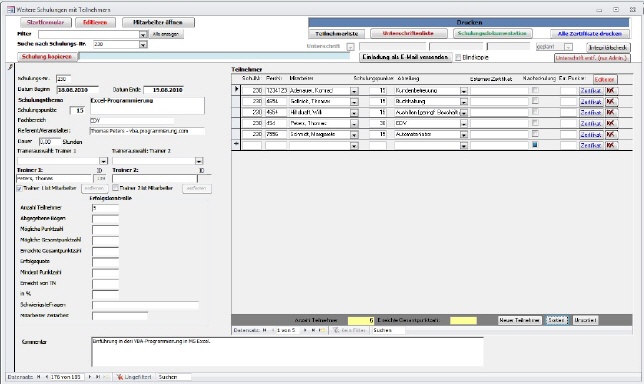Open Mitarbeiter dropdown for Peters, Thomas
The image size is (644, 384).
point(354,124)
